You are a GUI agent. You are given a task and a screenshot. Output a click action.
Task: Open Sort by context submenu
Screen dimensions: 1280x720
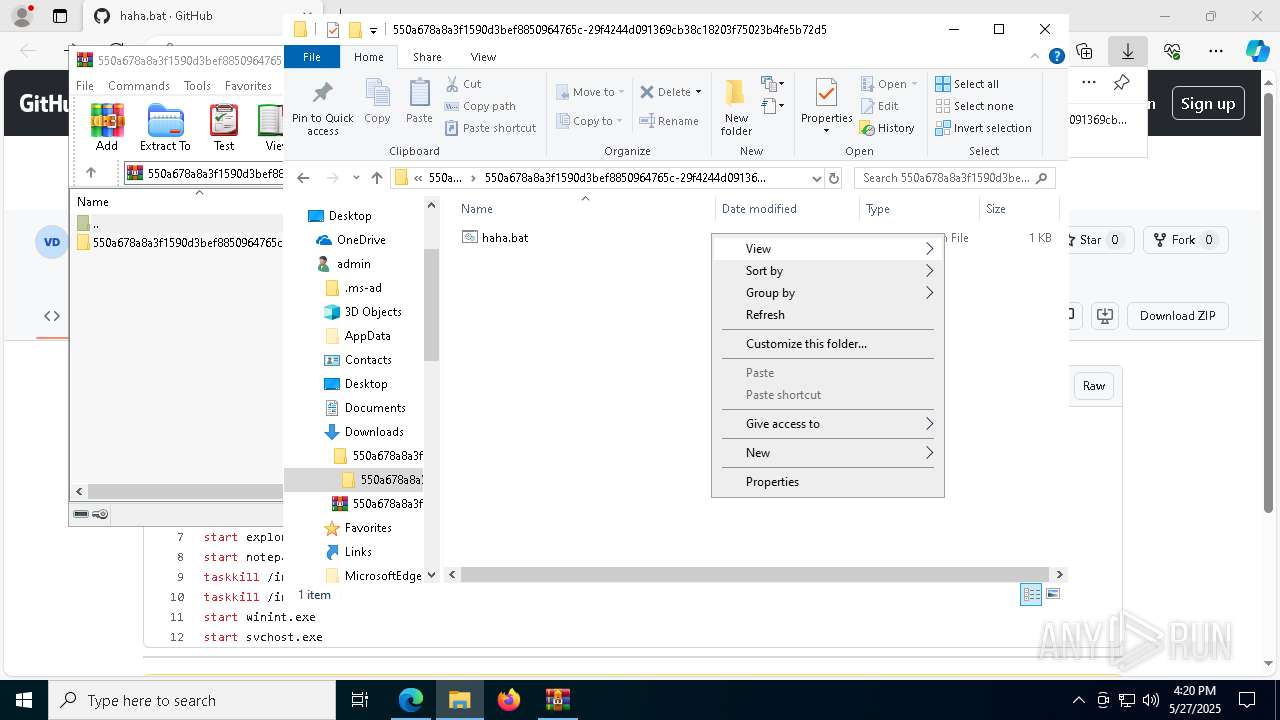tap(827, 271)
